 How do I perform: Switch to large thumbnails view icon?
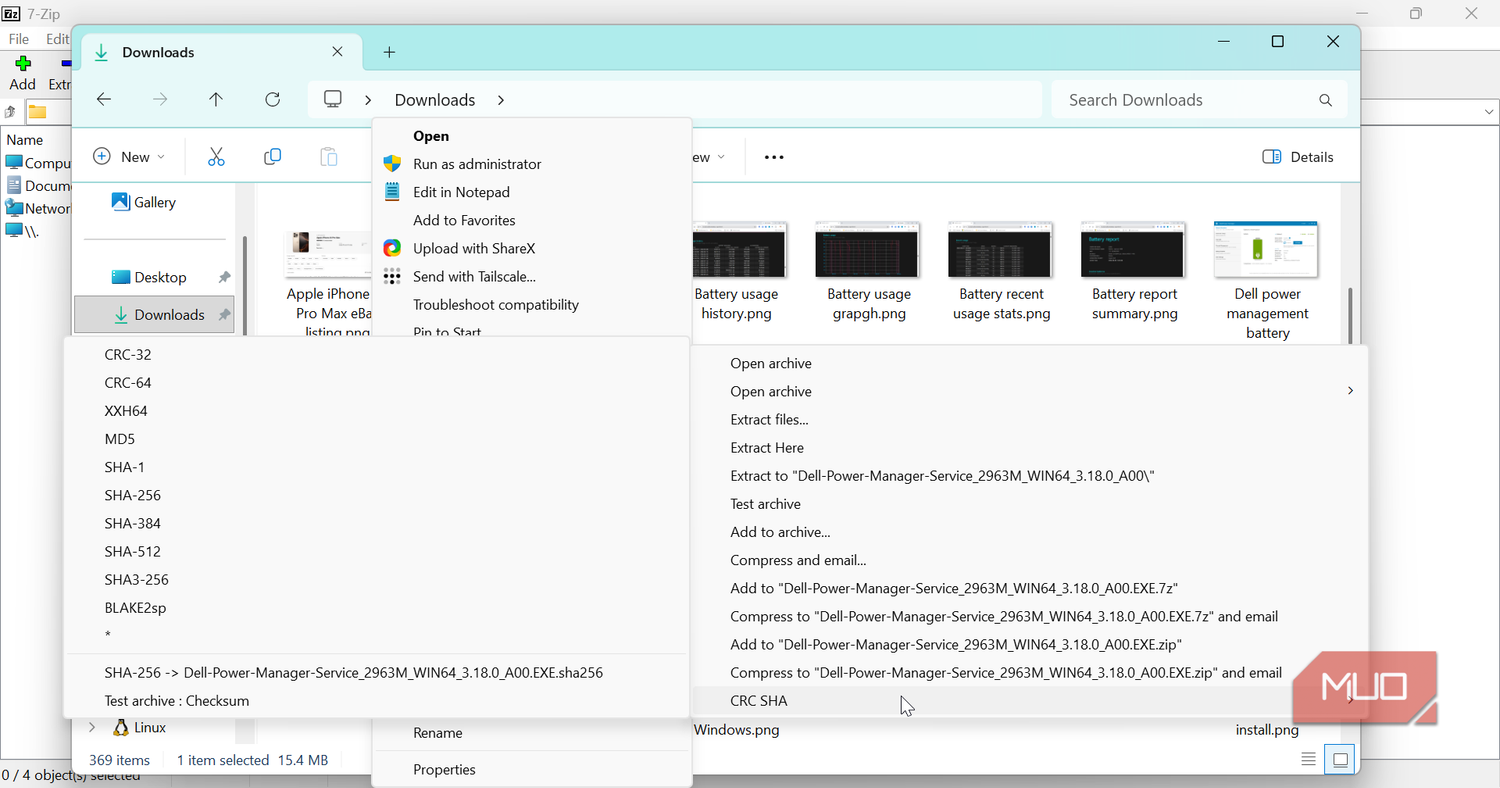(1340, 760)
